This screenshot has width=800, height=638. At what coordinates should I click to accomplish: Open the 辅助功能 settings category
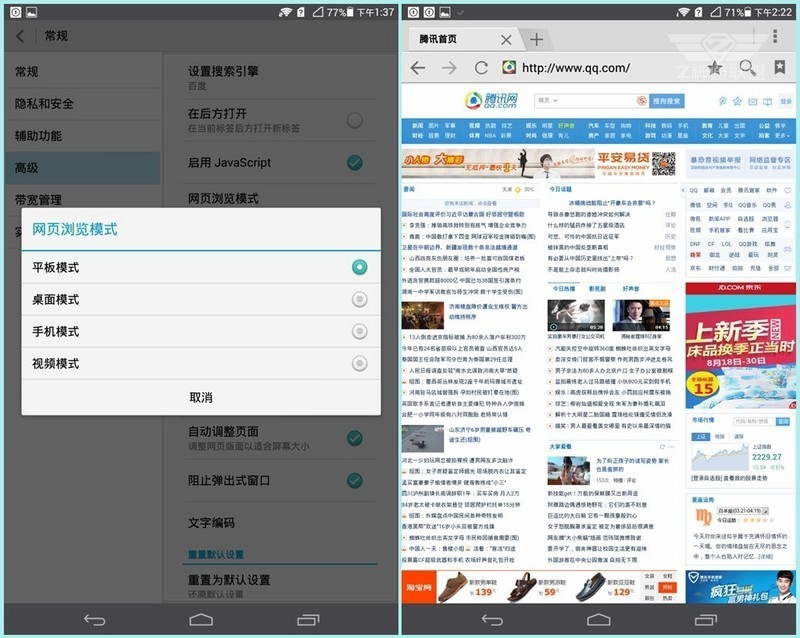coord(82,136)
